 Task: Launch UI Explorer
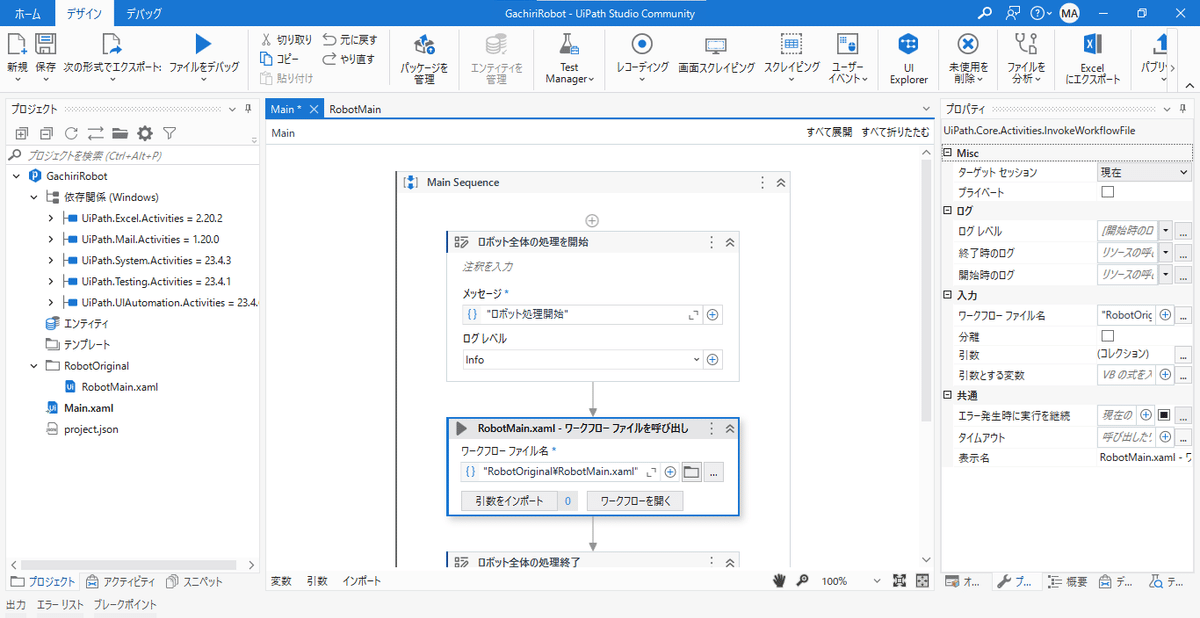tap(908, 58)
